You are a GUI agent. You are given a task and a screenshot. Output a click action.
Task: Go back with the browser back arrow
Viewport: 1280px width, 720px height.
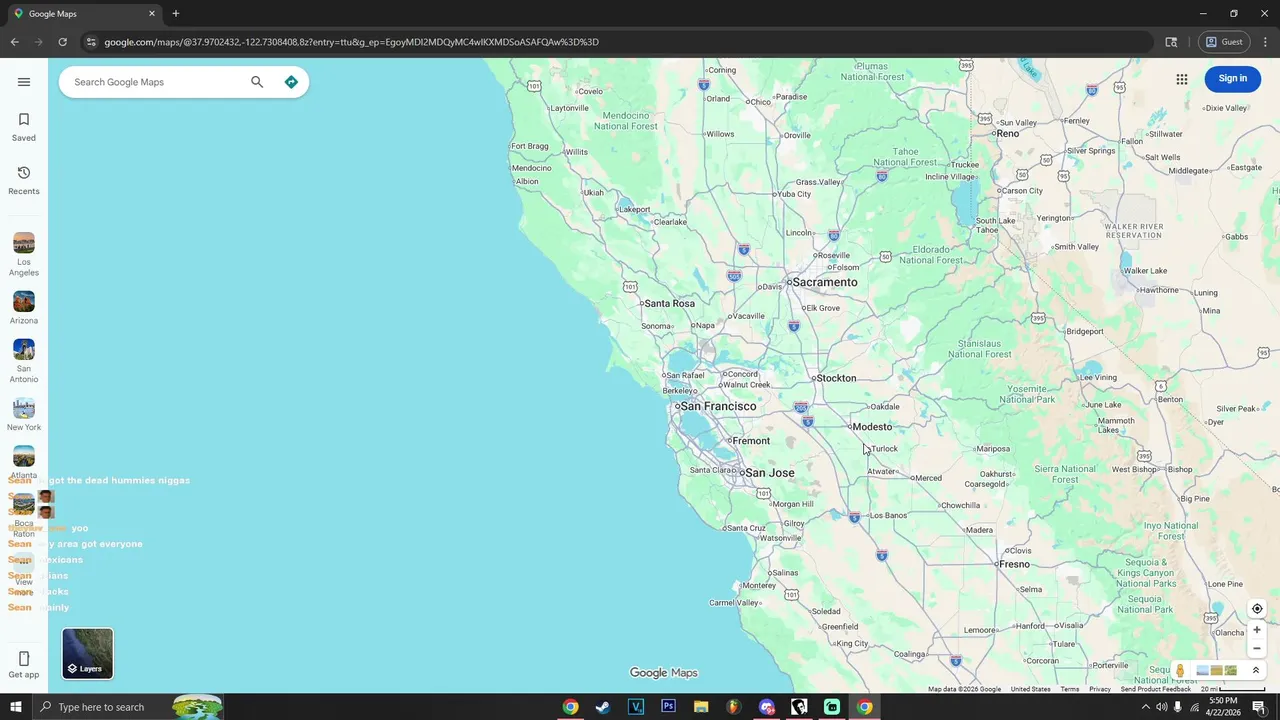point(14,42)
